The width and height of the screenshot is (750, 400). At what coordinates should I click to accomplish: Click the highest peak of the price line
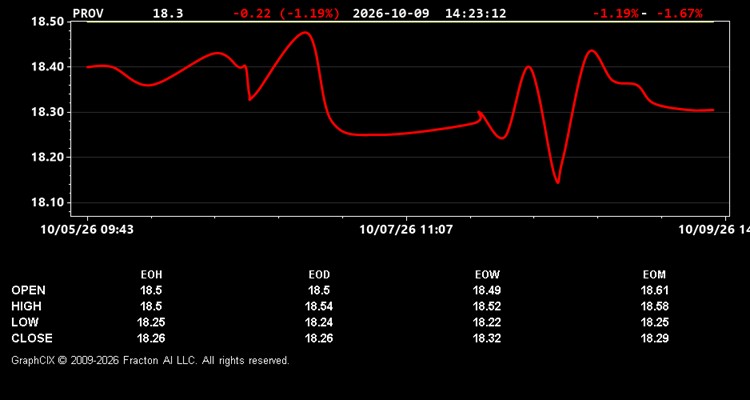306,33
